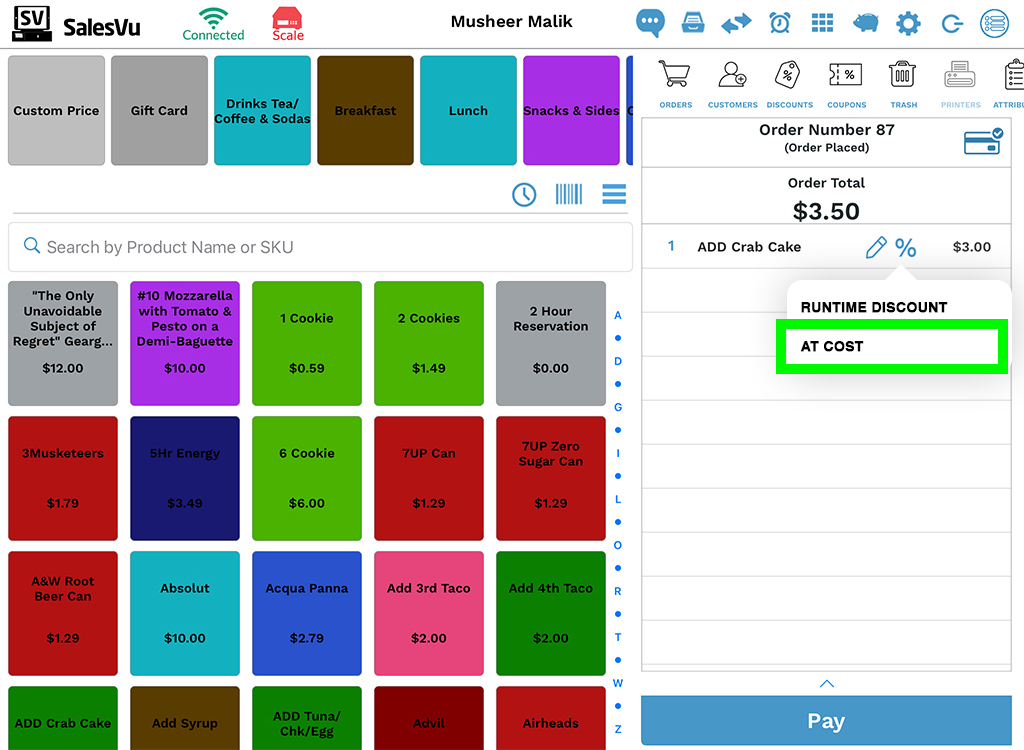Image resolution: width=1024 pixels, height=750 pixels.
Task: Click the refresh sync icon
Action: pos(952,24)
